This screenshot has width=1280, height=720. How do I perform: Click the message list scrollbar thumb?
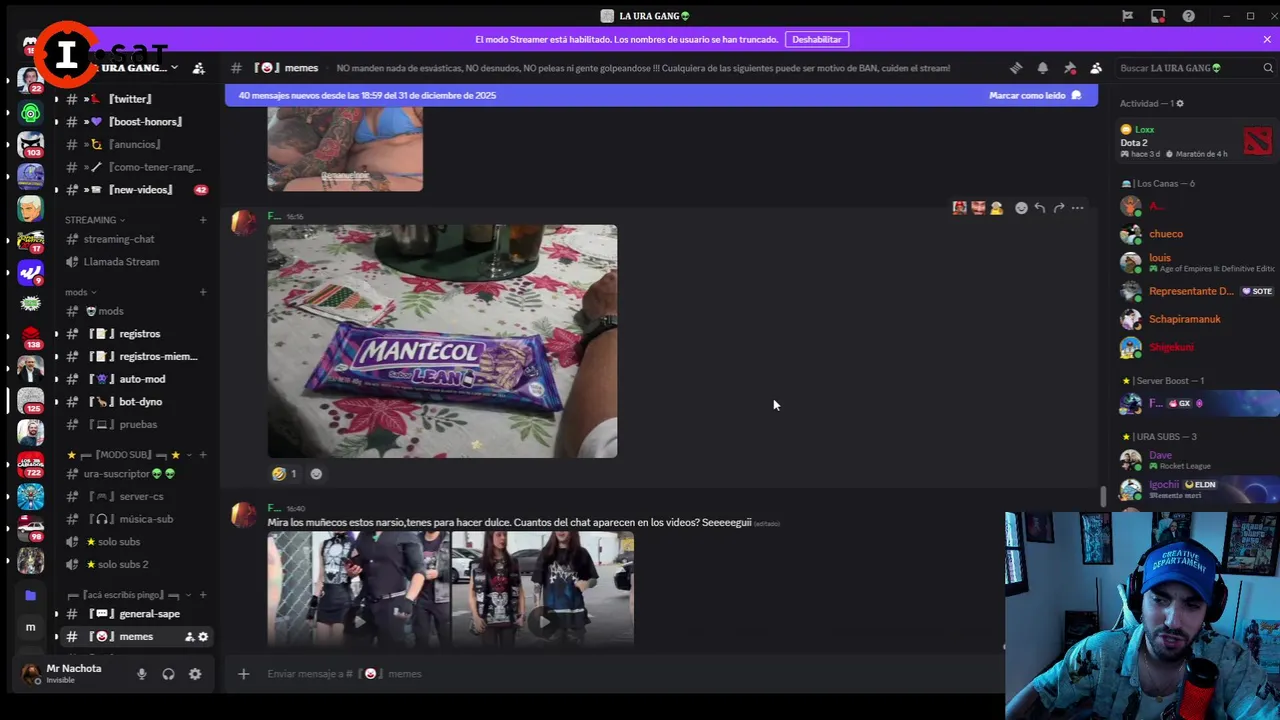coord(1103,496)
